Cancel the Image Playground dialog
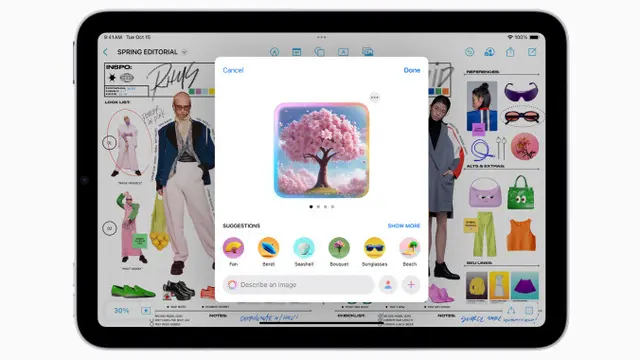640x360 pixels. point(233,70)
